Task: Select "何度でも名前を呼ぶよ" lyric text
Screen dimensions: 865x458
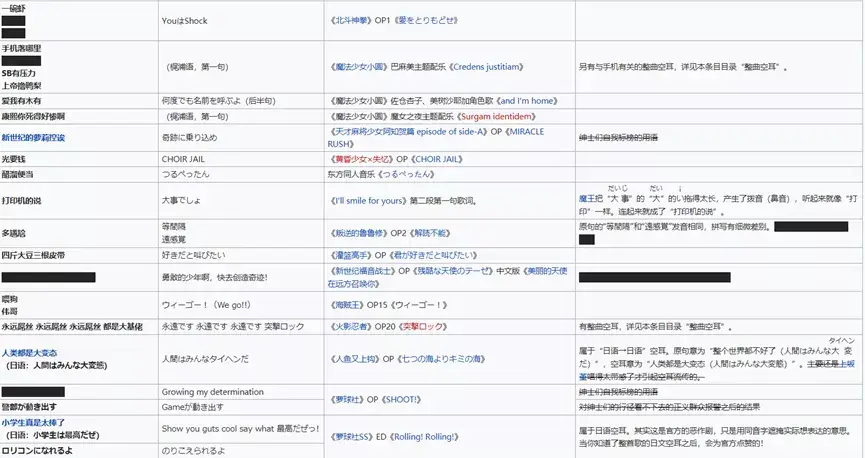Action: pos(202,101)
